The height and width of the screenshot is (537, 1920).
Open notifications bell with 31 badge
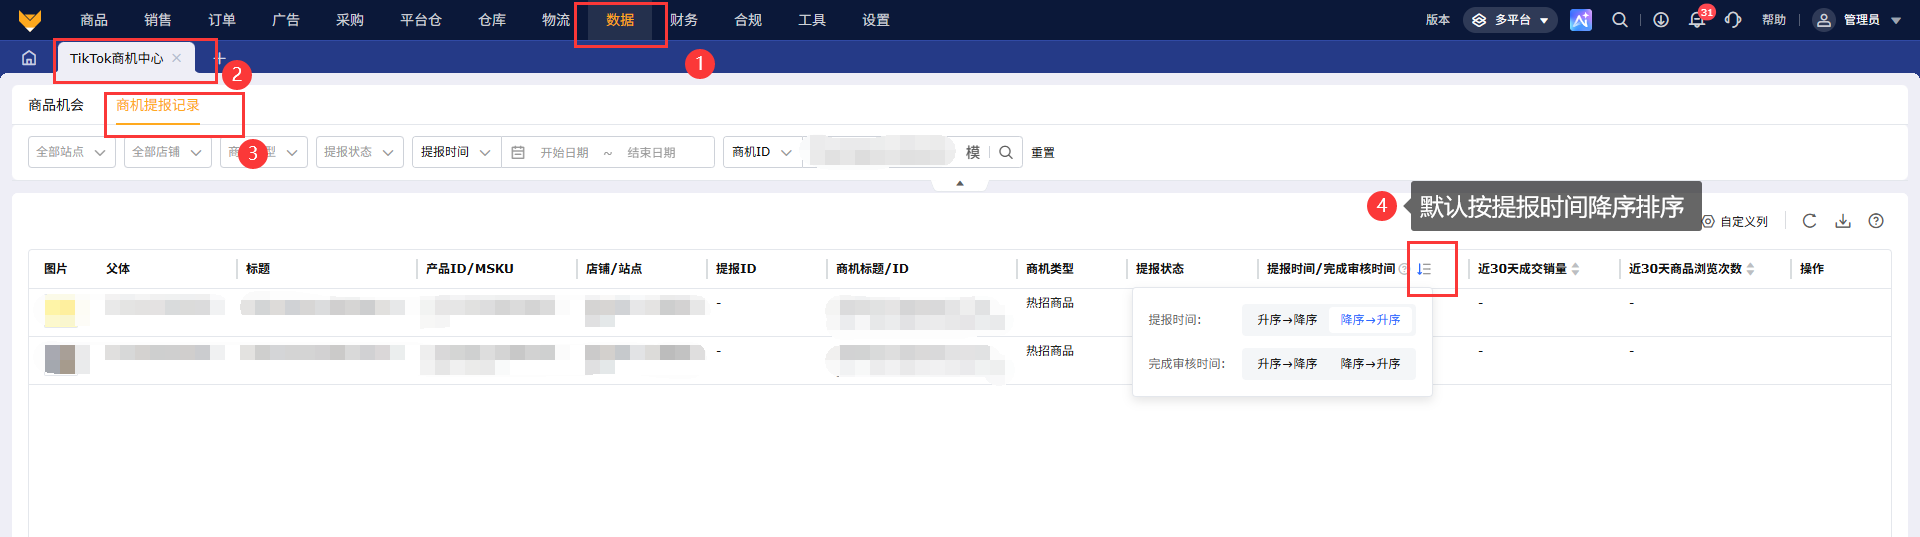(1697, 20)
